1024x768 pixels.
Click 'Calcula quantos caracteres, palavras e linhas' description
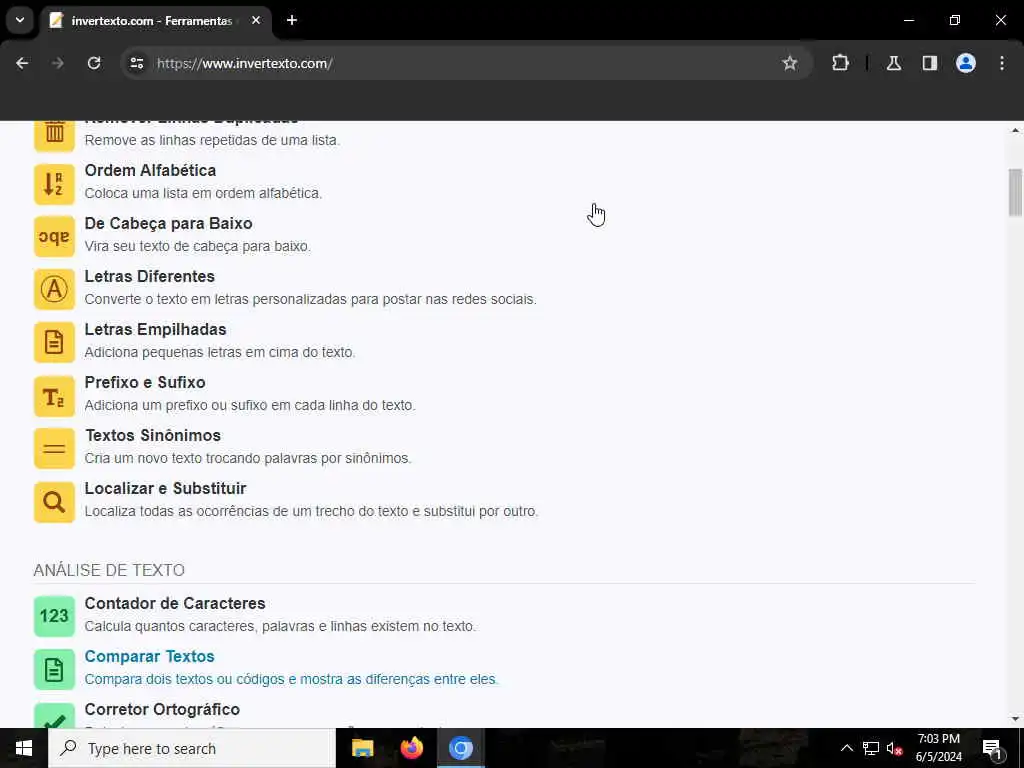pyautogui.click(x=280, y=626)
